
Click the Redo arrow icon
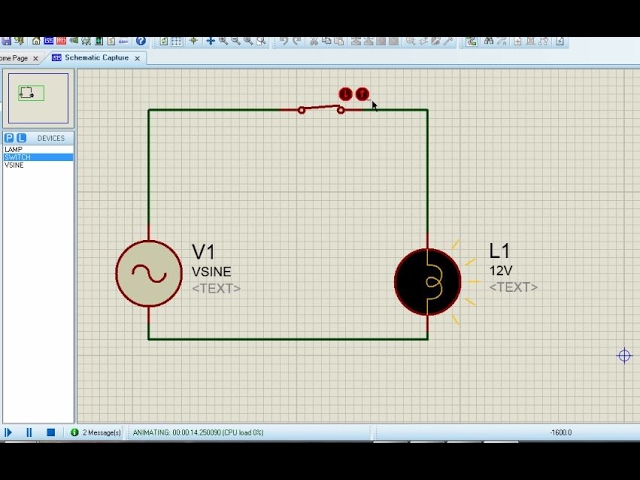tap(297, 41)
